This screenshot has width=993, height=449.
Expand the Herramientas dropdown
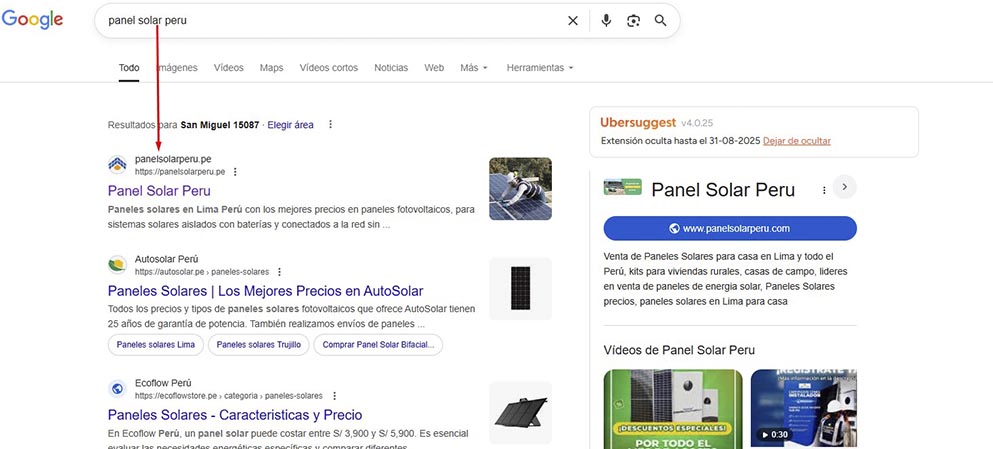click(x=540, y=68)
